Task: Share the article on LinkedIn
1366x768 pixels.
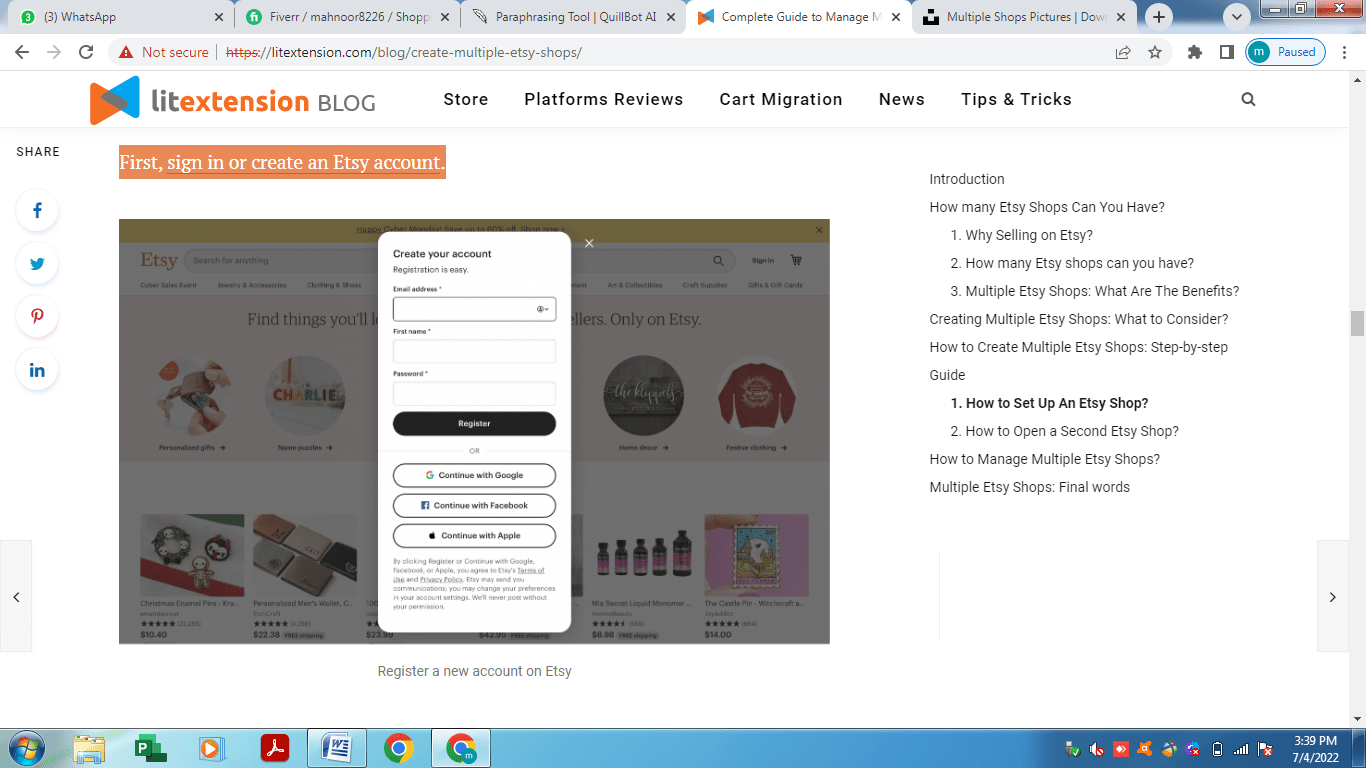Action: click(37, 370)
